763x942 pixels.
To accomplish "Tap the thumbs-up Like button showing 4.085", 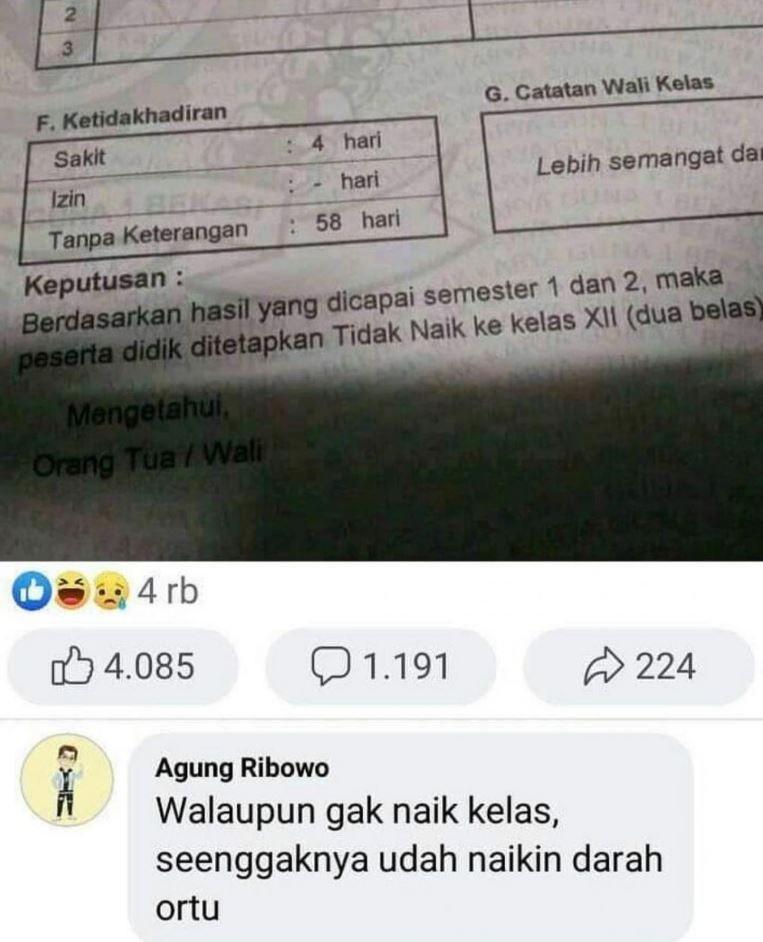I will (x=123, y=667).
